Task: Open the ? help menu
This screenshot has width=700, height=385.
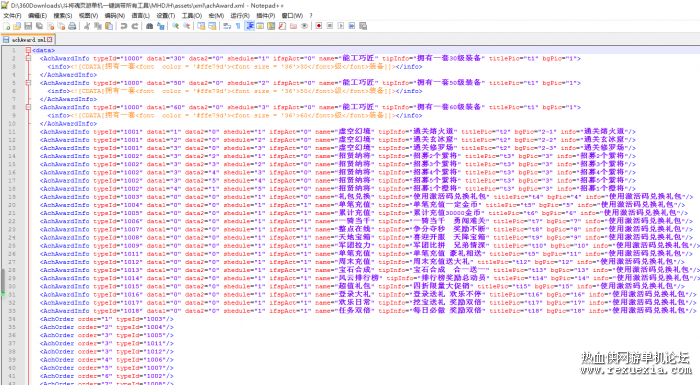Action: click(311, 16)
